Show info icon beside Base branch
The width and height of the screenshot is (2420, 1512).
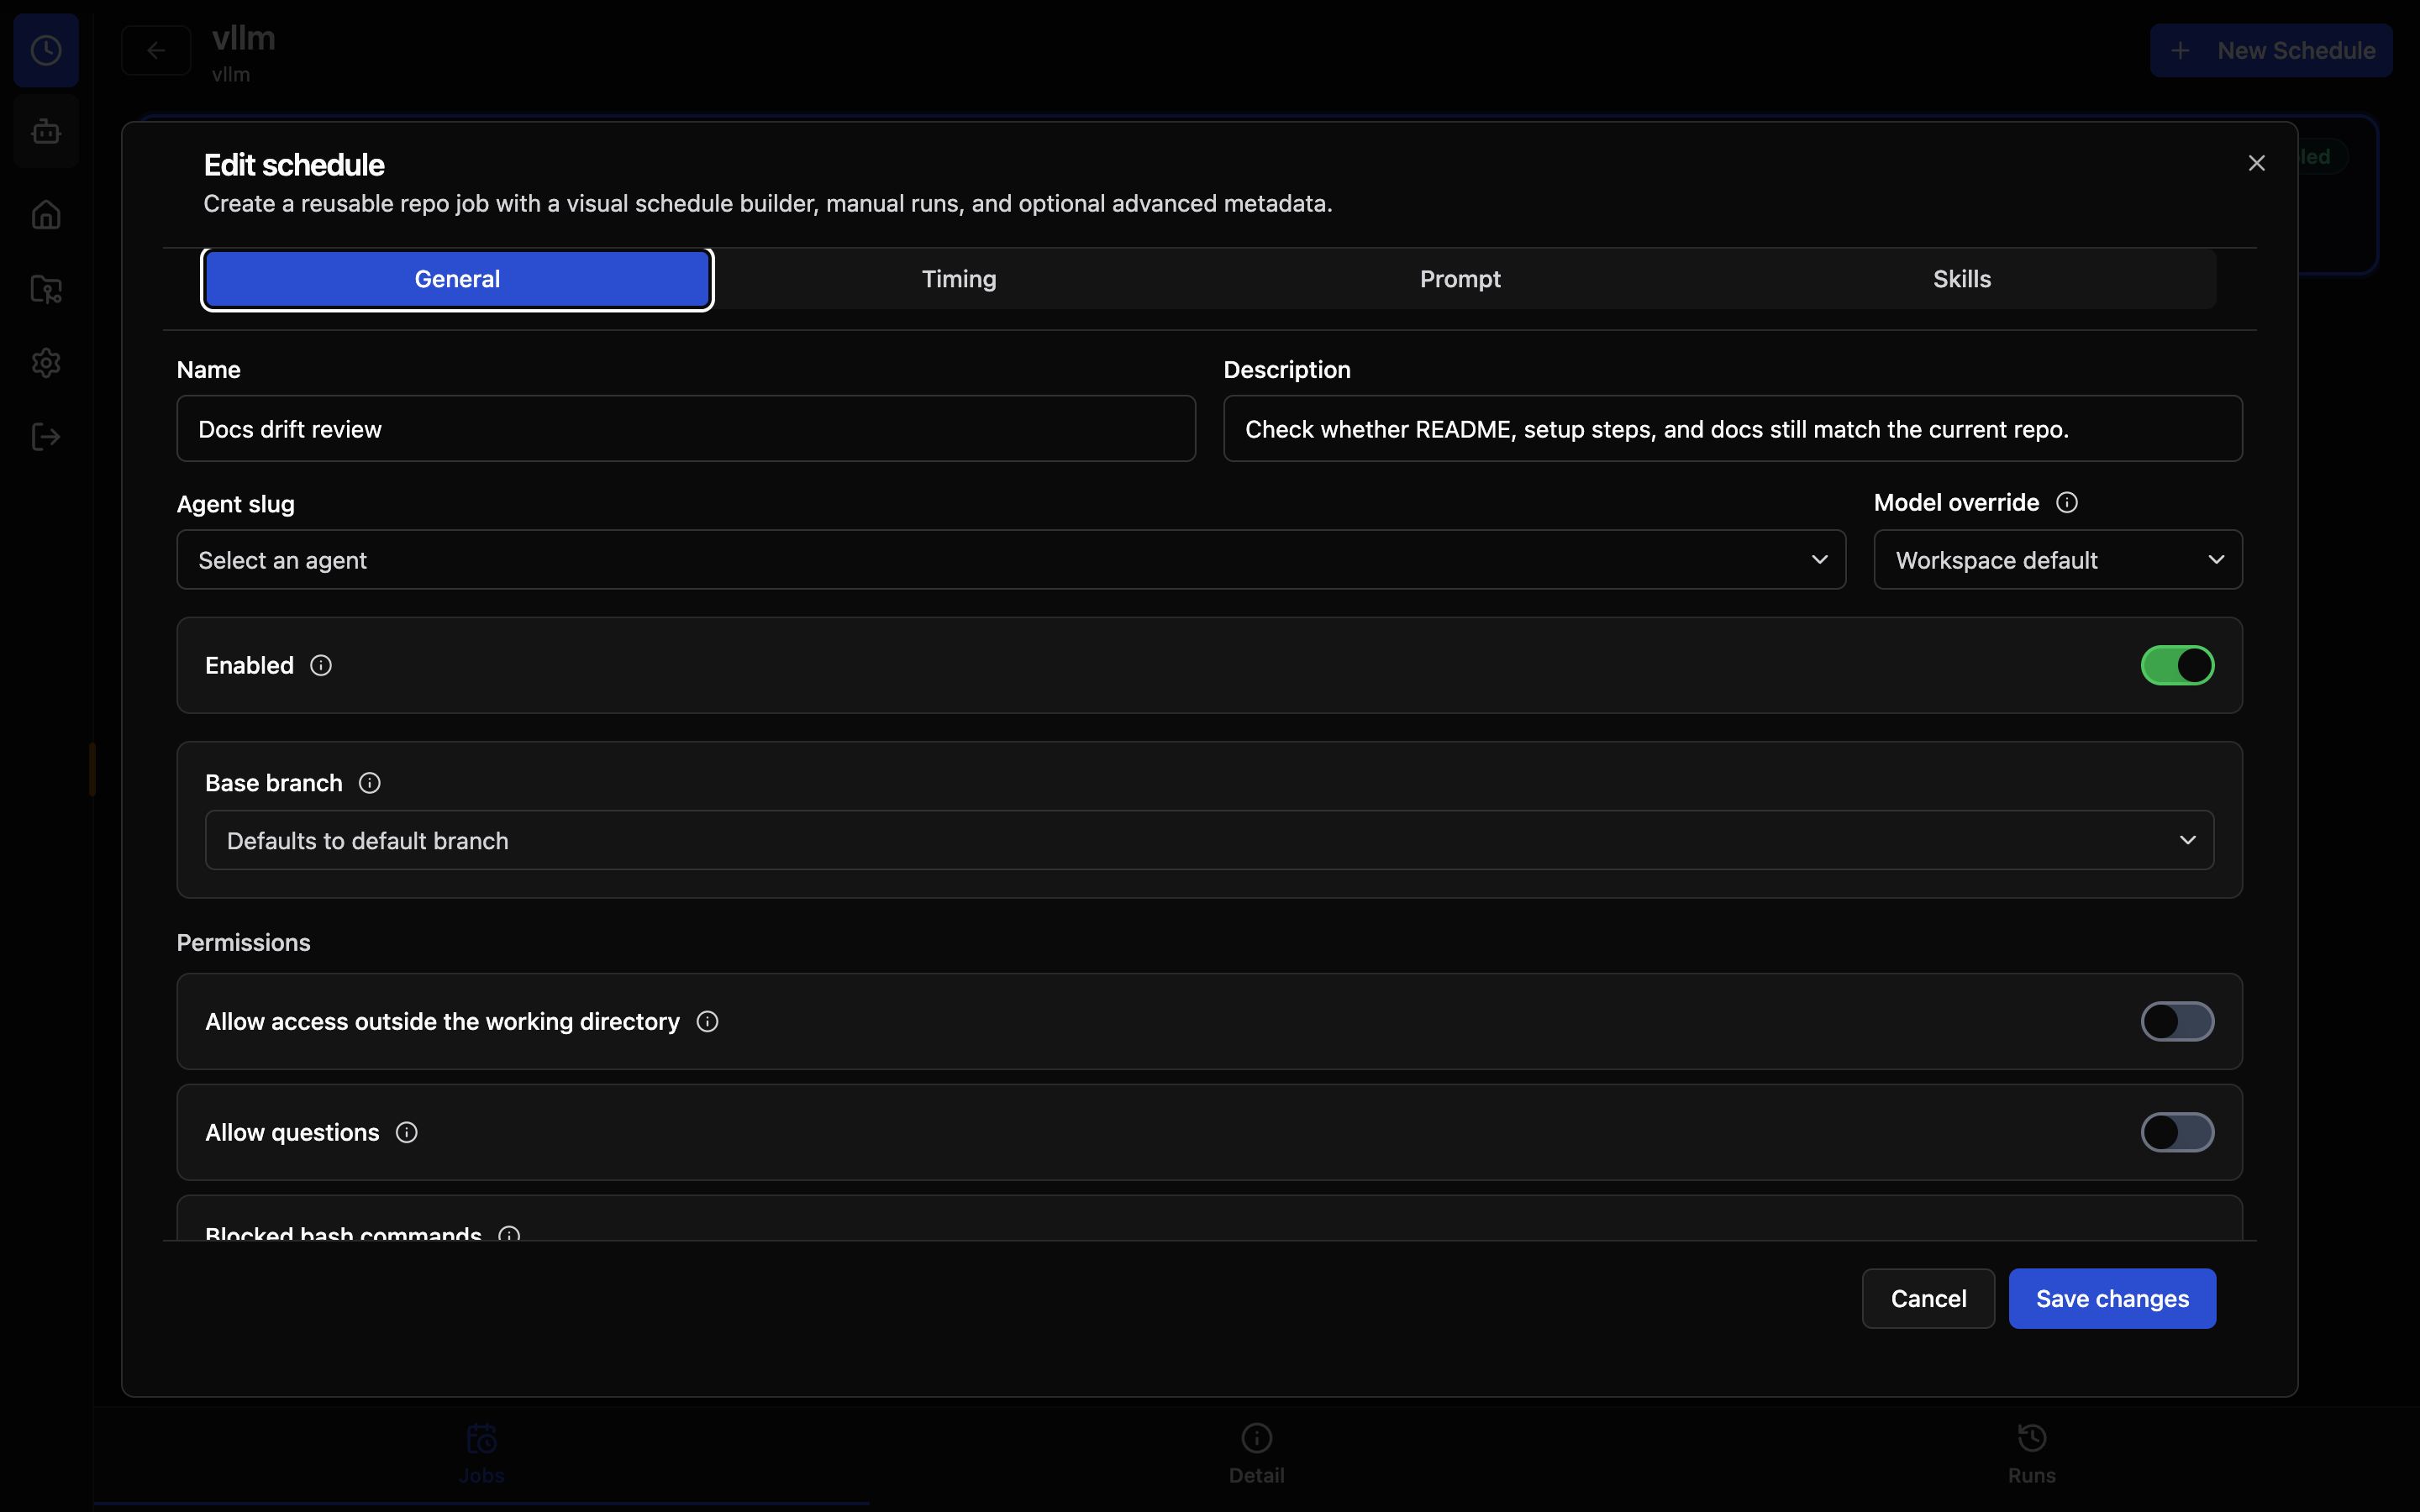pyautogui.click(x=370, y=783)
